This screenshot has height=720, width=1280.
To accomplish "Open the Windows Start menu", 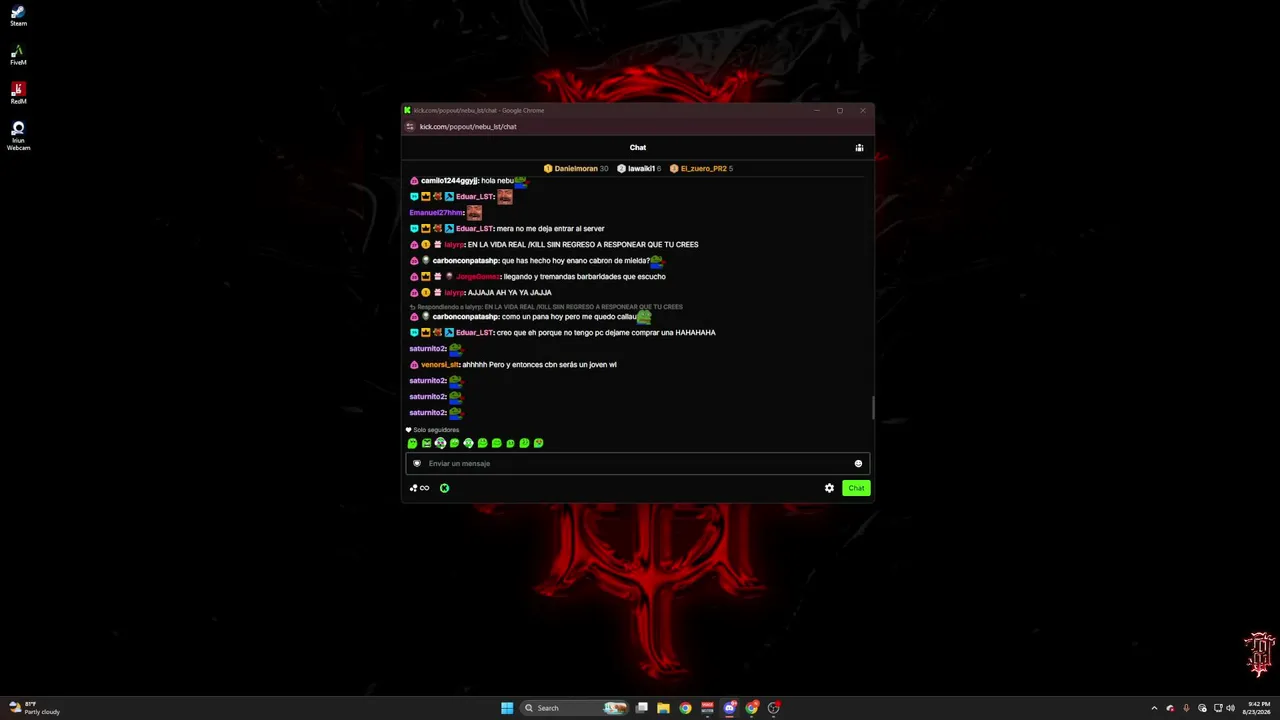I will coord(507,708).
